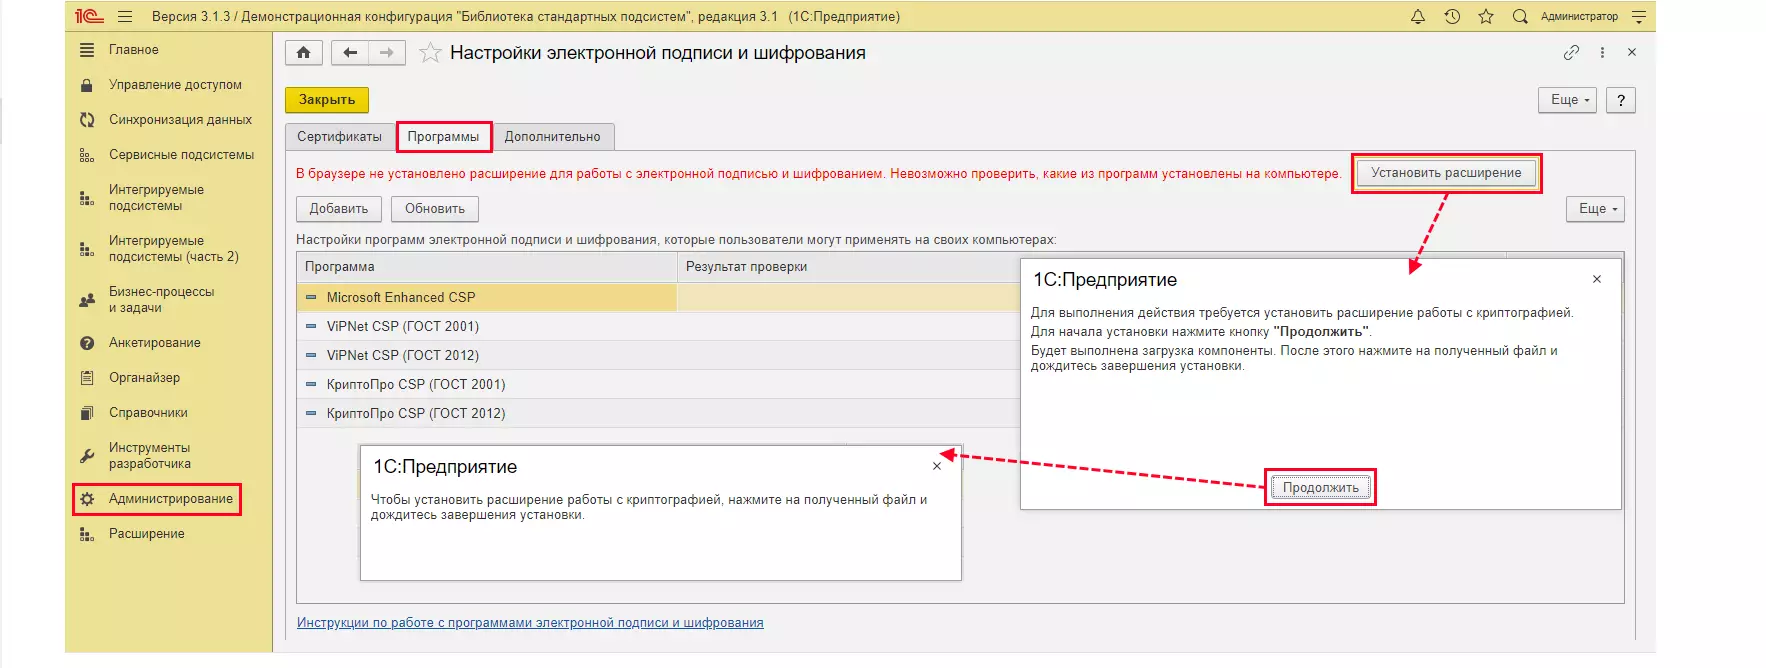
Task: Copy link icon at top right of form
Action: [1571, 52]
